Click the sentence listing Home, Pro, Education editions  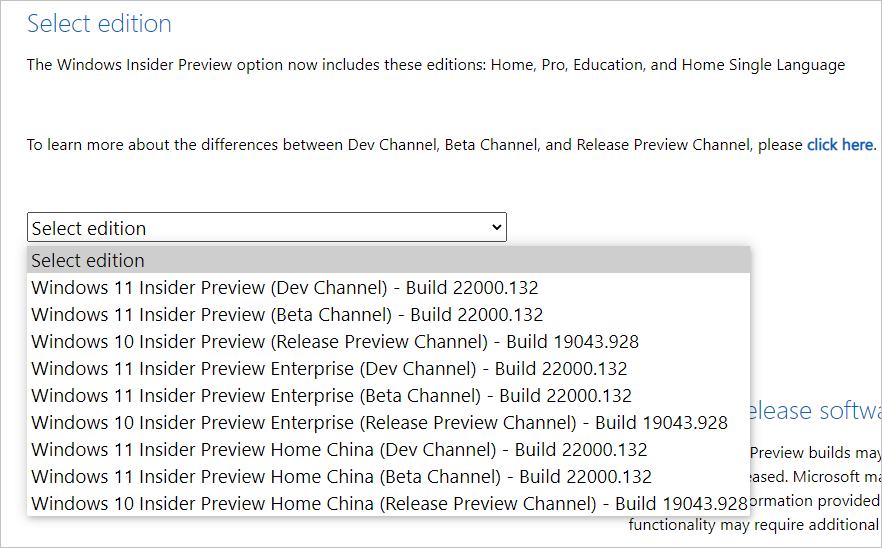(435, 65)
